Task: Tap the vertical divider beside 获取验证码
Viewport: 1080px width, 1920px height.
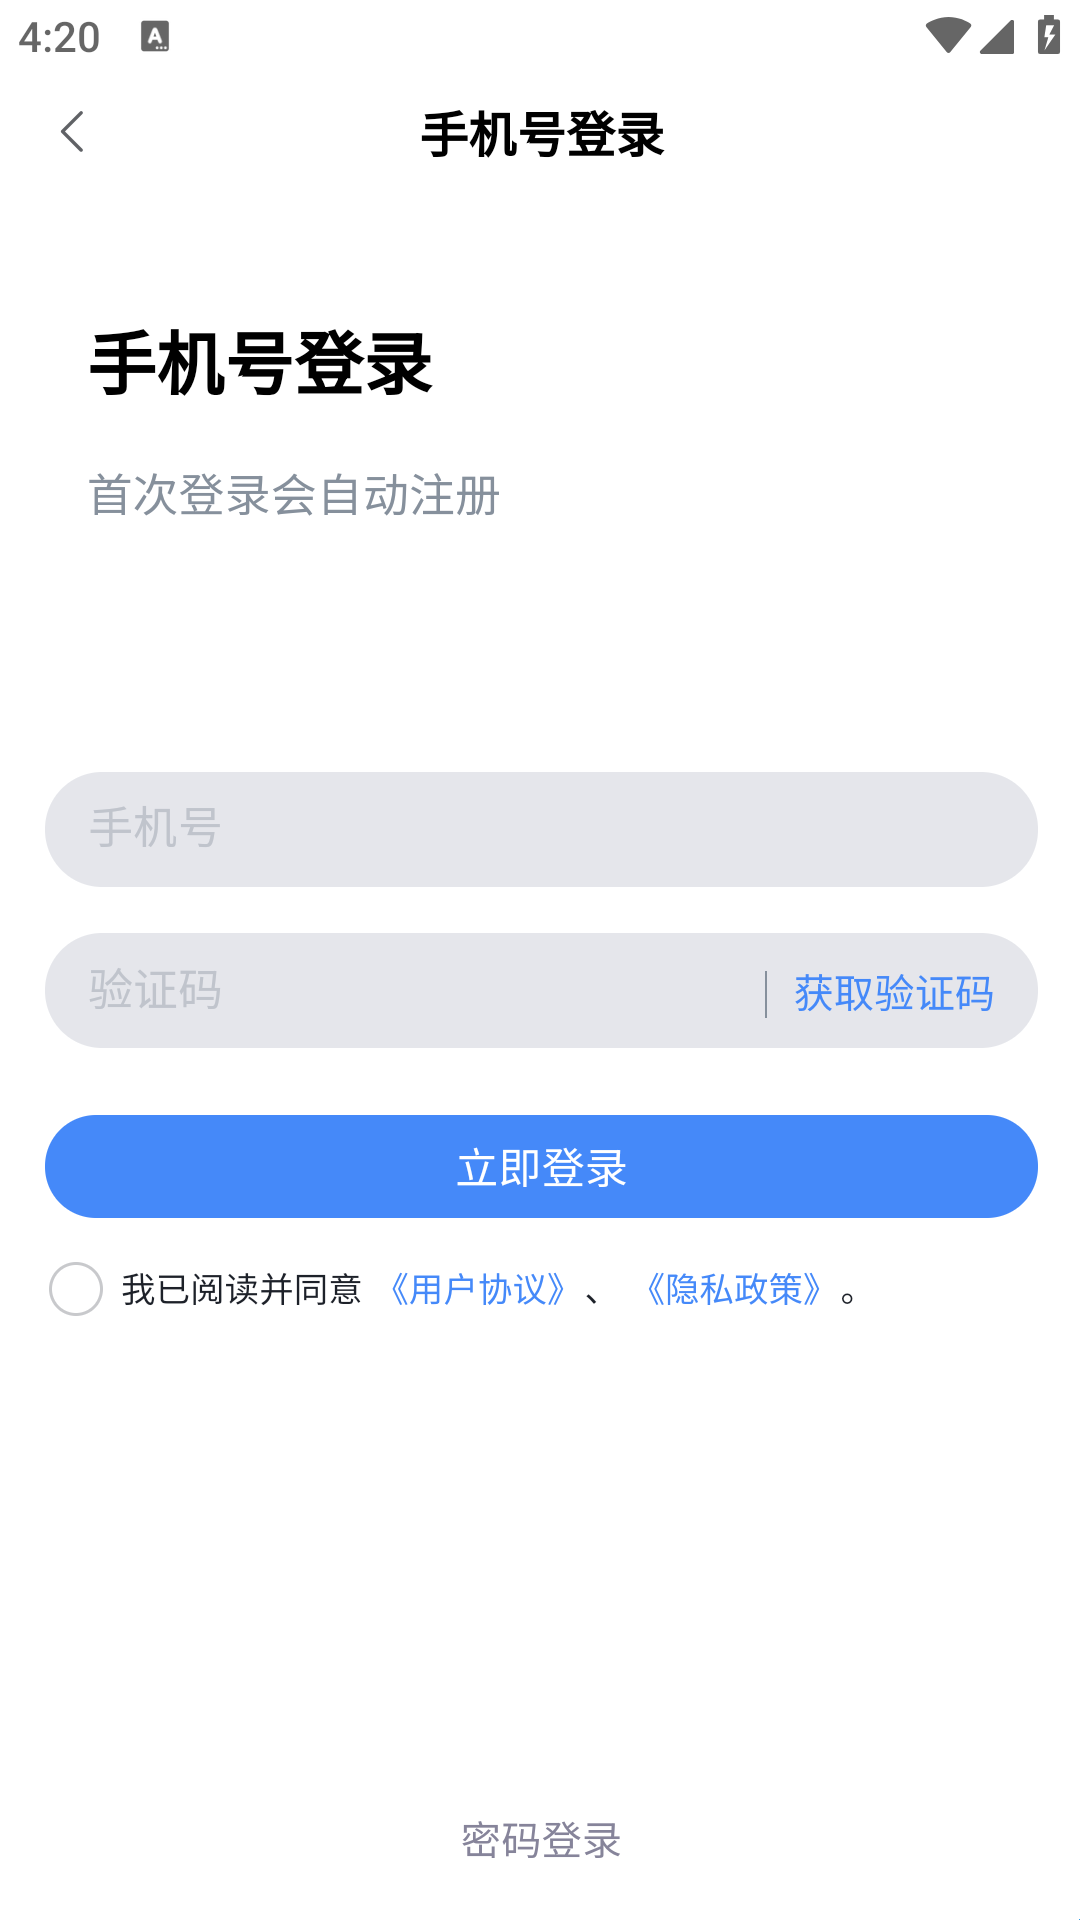Action: pyautogui.click(x=766, y=994)
